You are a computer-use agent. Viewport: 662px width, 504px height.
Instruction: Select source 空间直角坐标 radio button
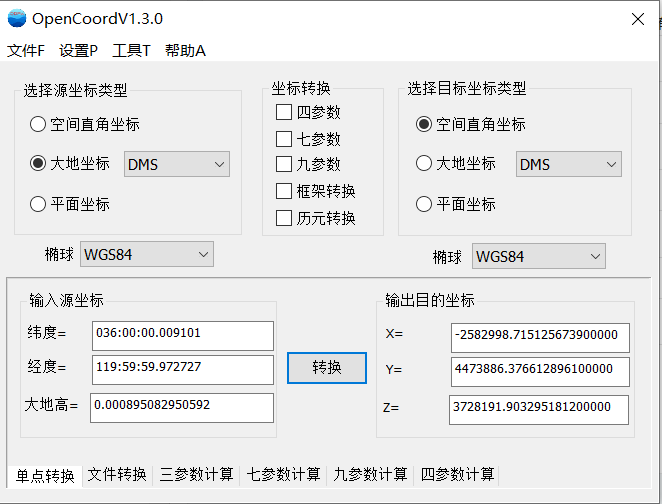click(x=38, y=125)
